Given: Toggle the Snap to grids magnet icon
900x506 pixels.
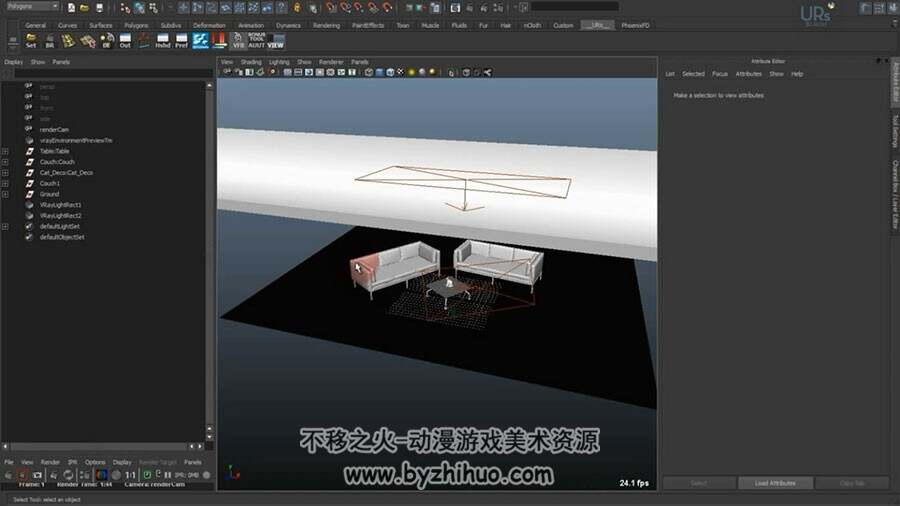Looking at the screenshot, I should (x=331, y=7).
